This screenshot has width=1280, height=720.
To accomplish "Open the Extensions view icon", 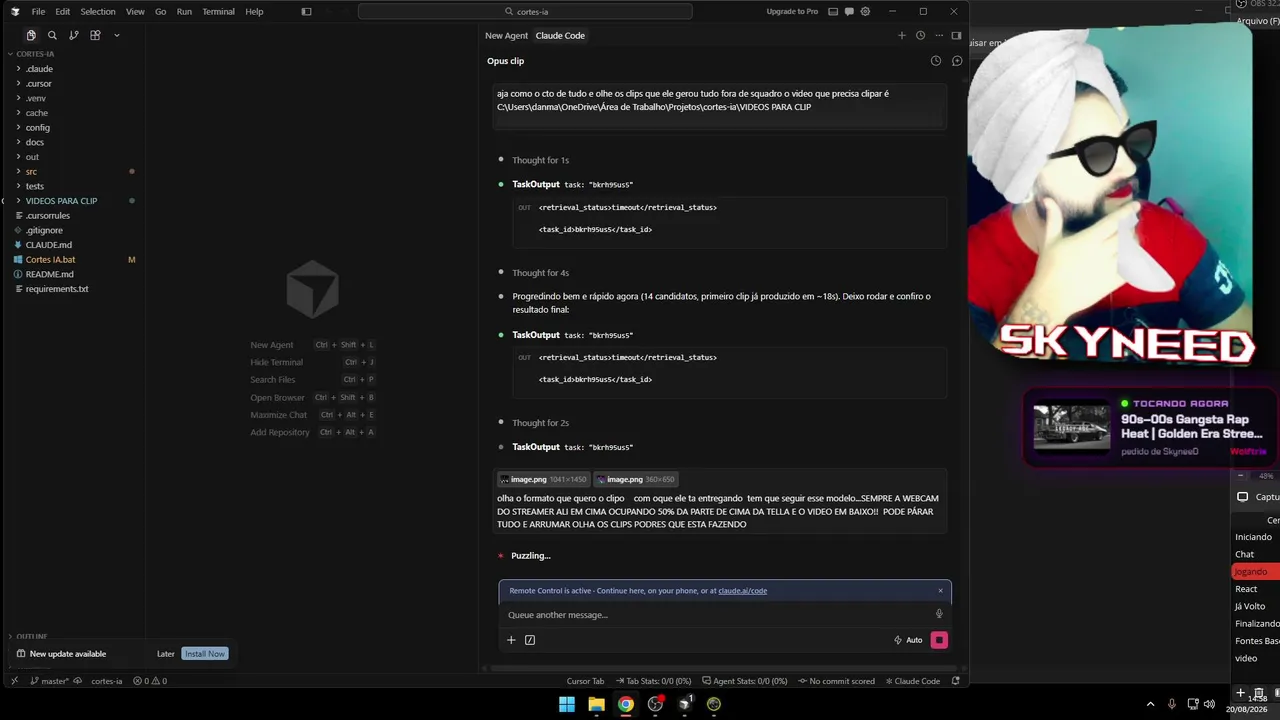I will (x=95, y=35).
